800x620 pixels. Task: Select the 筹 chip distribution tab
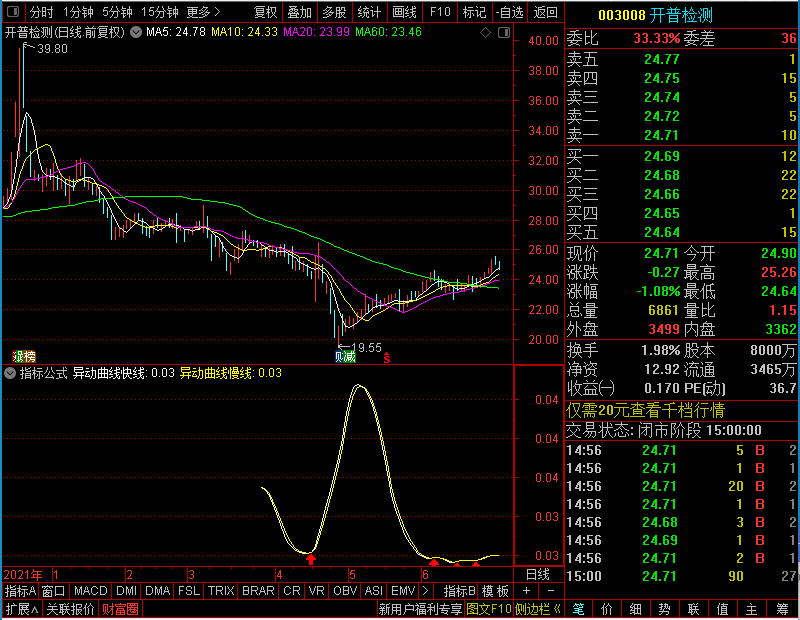pos(782,609)
